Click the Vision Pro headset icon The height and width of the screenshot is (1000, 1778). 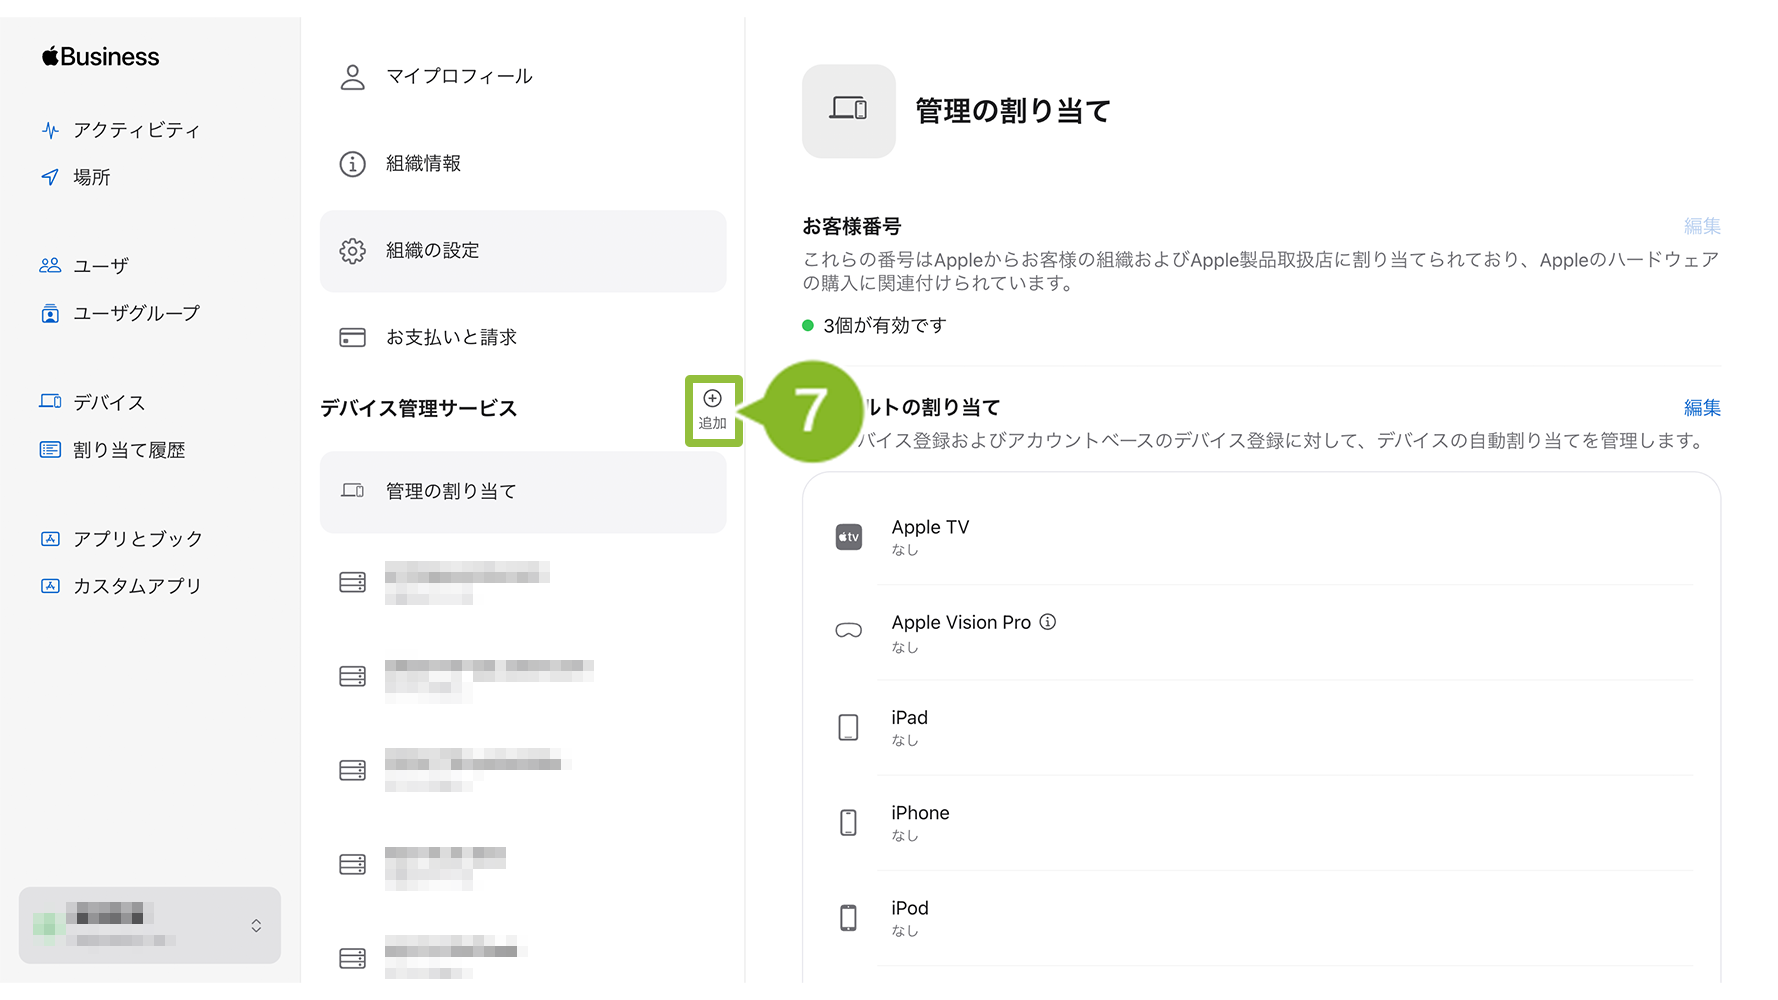click(849, 631)
